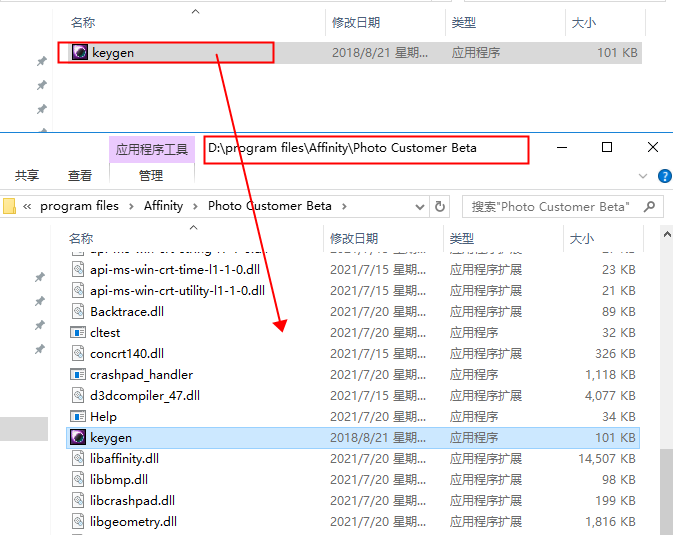This screenshot has height=535, width=673.
Task: Click the vertical scrollbar thumb in file list
Action: (x=667, y=491)
